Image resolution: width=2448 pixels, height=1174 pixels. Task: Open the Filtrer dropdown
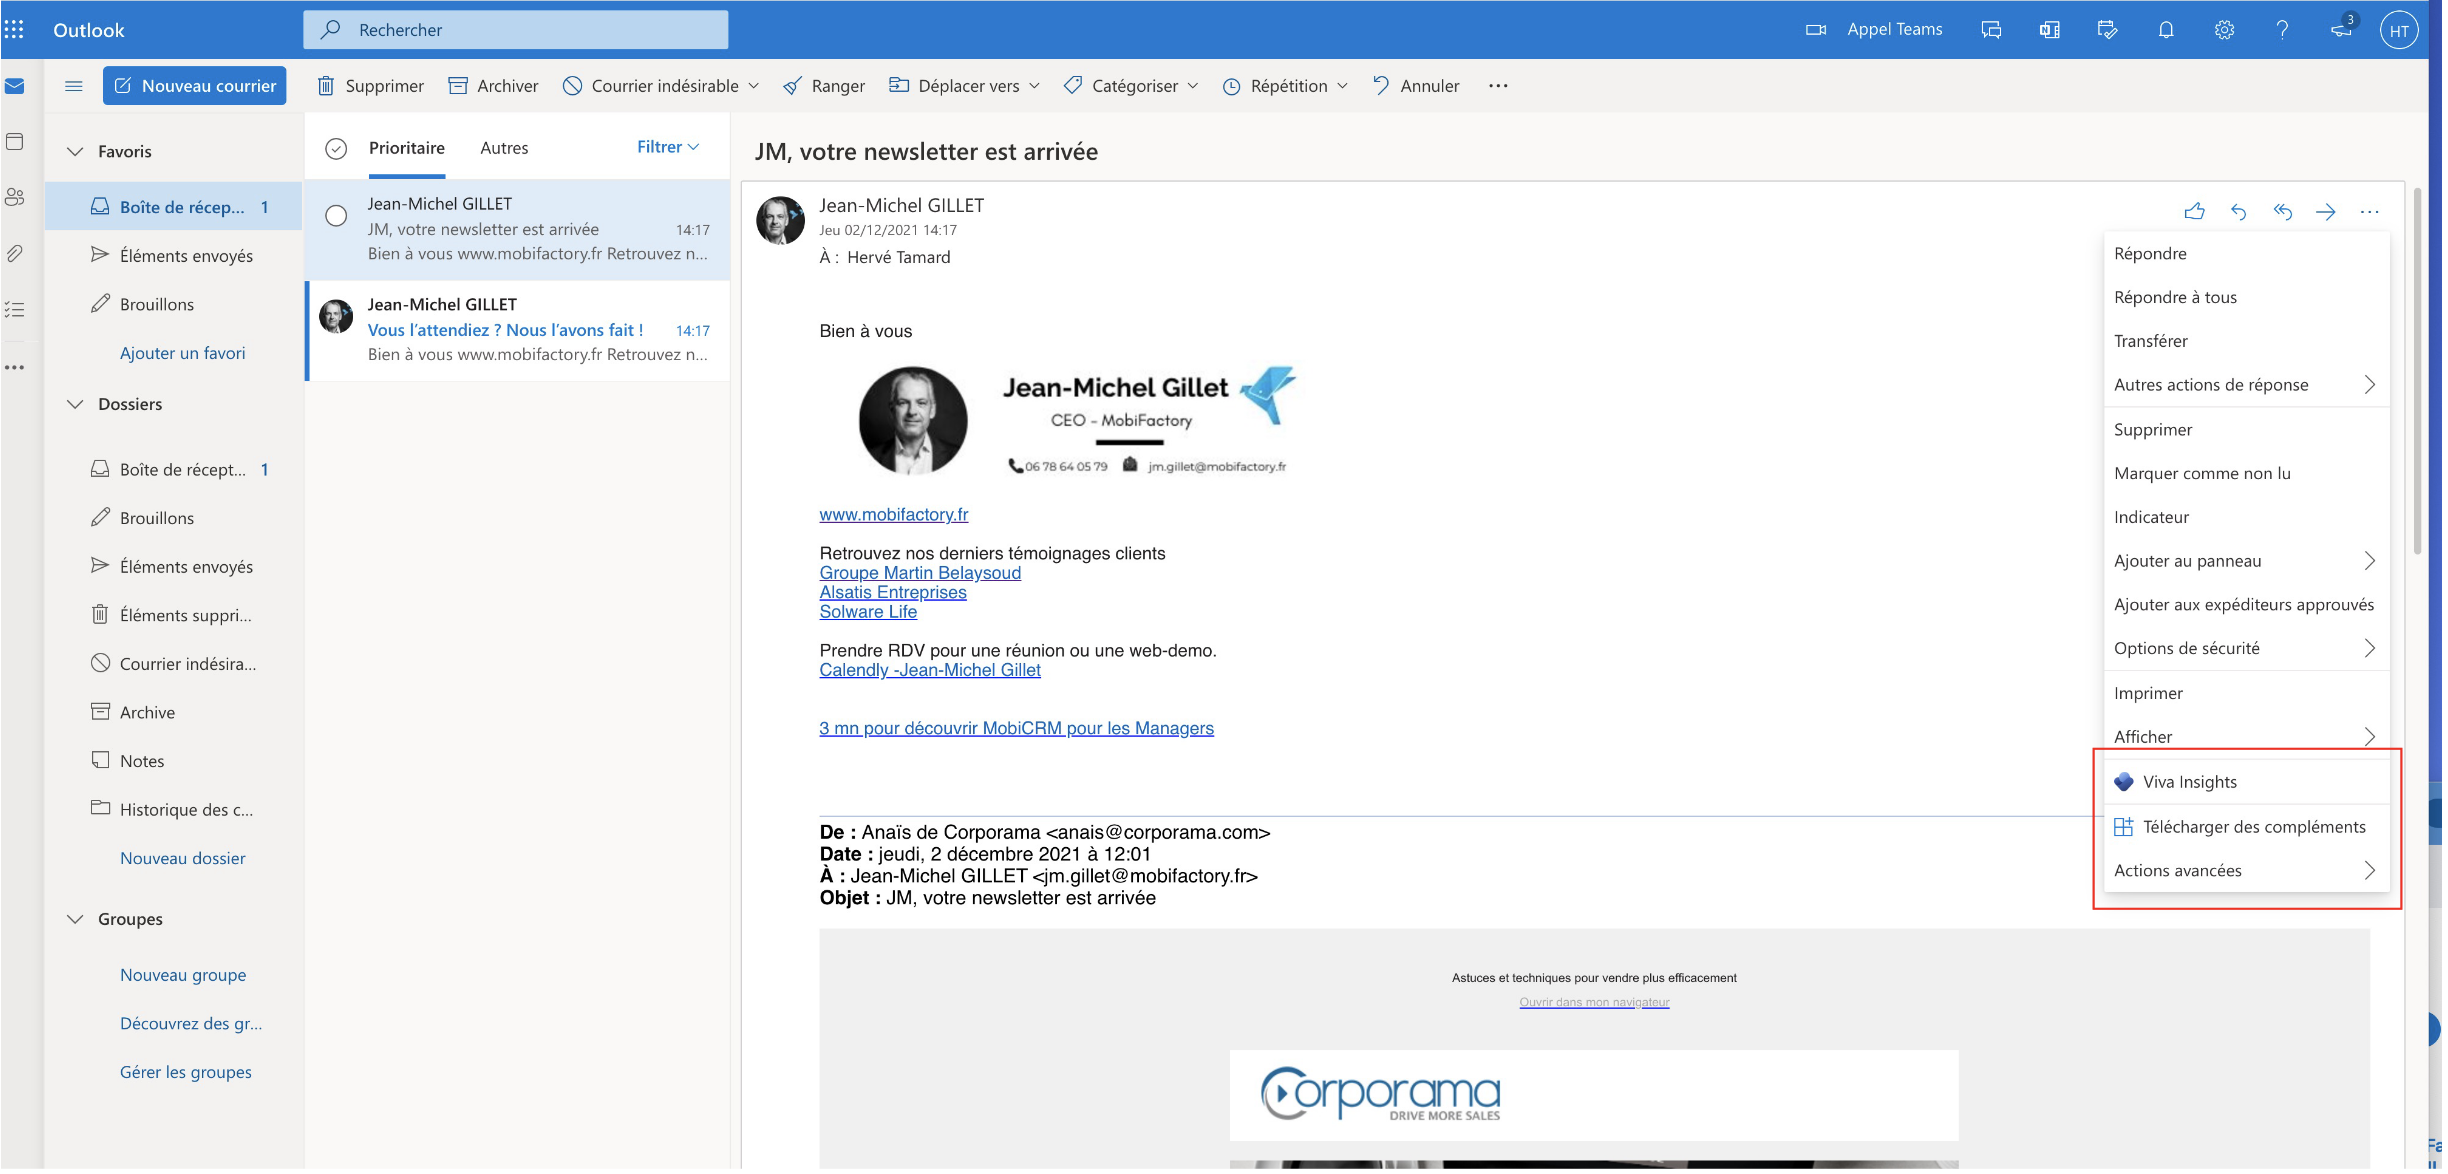click(667, 147)
